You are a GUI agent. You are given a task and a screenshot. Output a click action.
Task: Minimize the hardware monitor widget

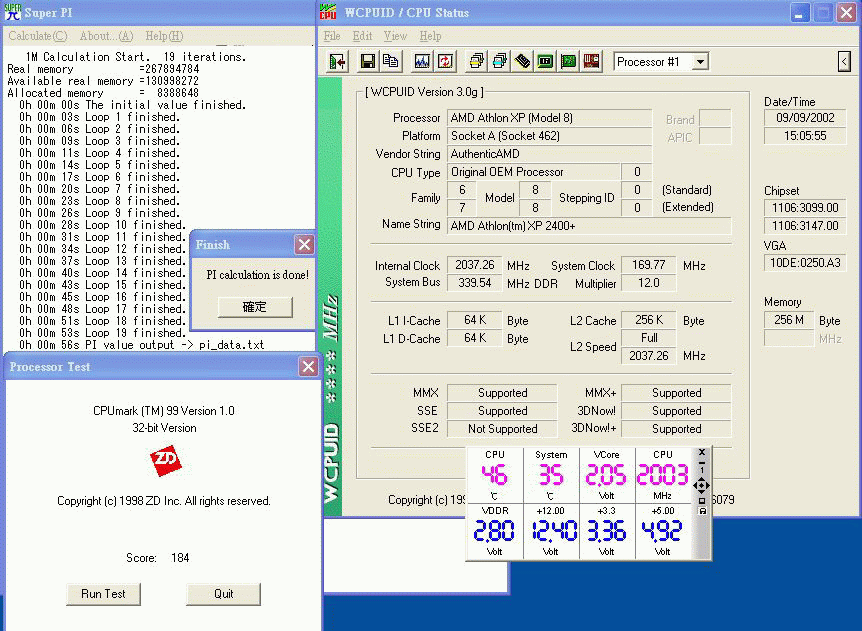[701, 463]
